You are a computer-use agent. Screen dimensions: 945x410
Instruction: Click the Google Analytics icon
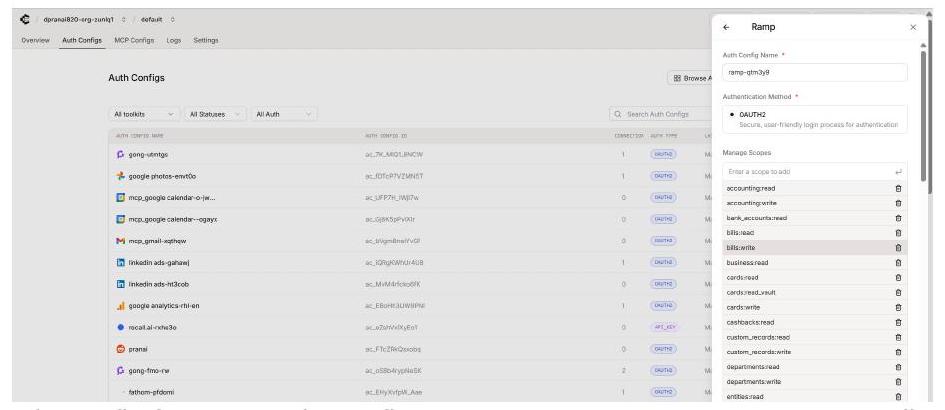click(x=121, y=306)
